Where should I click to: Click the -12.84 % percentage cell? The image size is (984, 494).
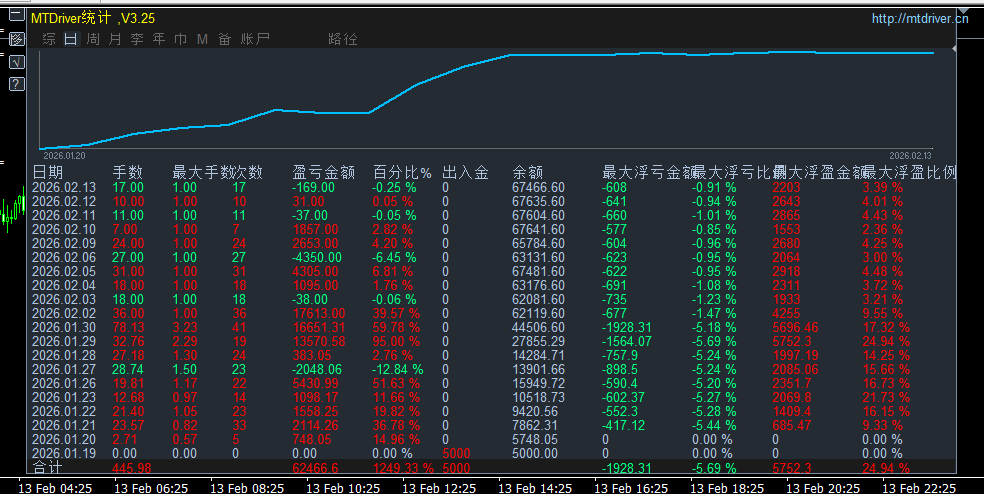[x=398, y=369]
